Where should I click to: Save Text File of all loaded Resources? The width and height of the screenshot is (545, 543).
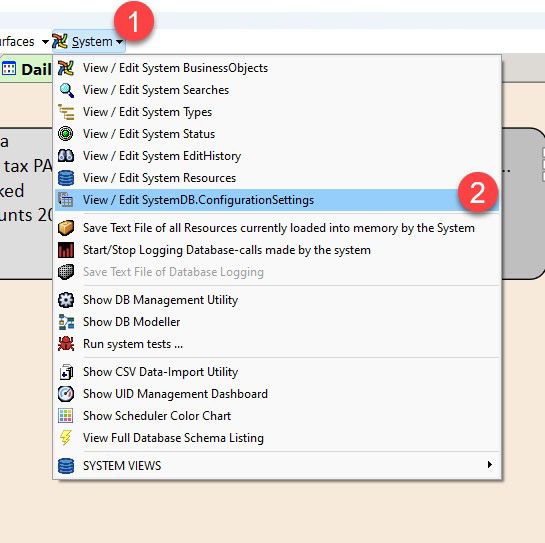tap(277, 228)
